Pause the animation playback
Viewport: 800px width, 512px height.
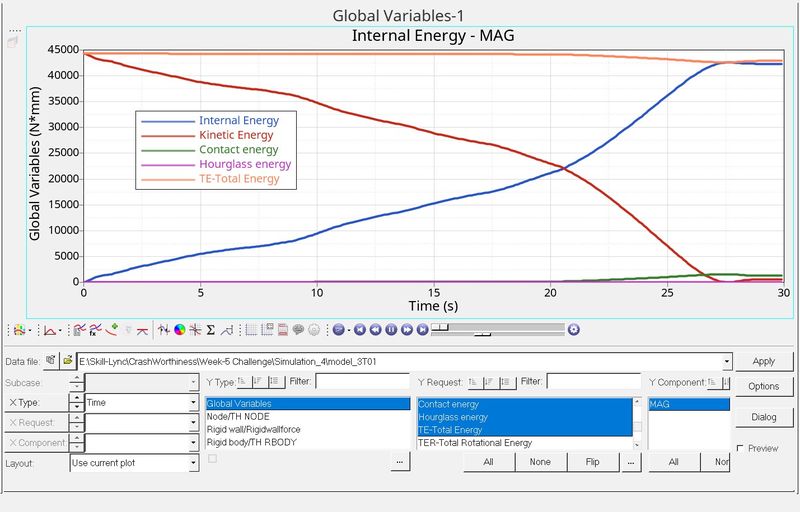click(391, 330)
